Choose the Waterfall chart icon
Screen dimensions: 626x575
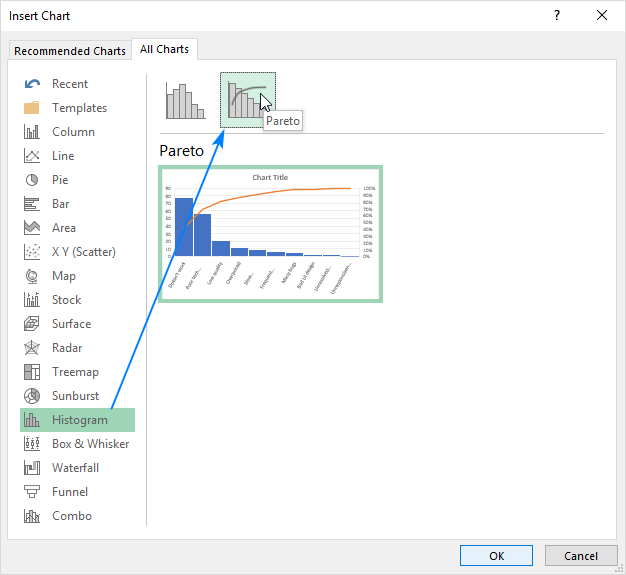click(32, 468)
